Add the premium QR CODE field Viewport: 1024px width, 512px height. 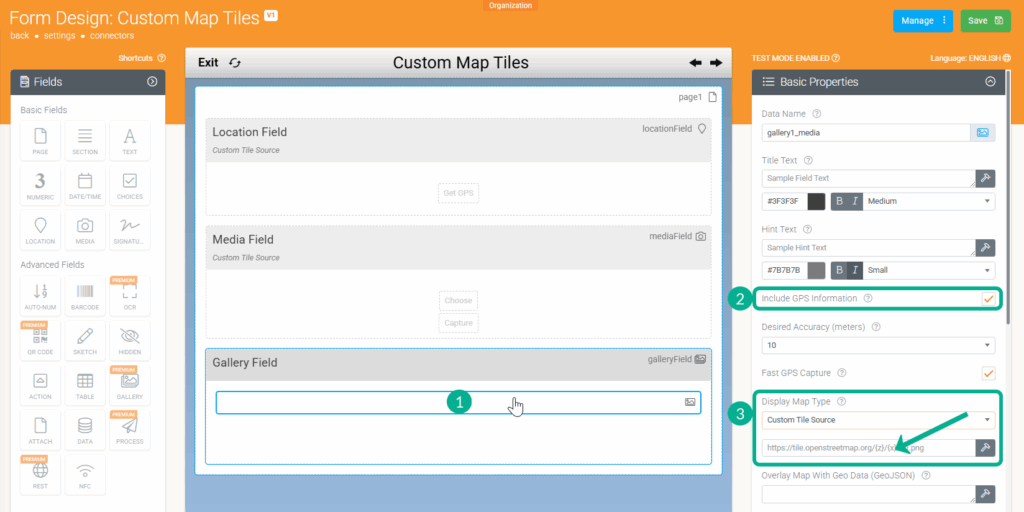pos(40,341)
